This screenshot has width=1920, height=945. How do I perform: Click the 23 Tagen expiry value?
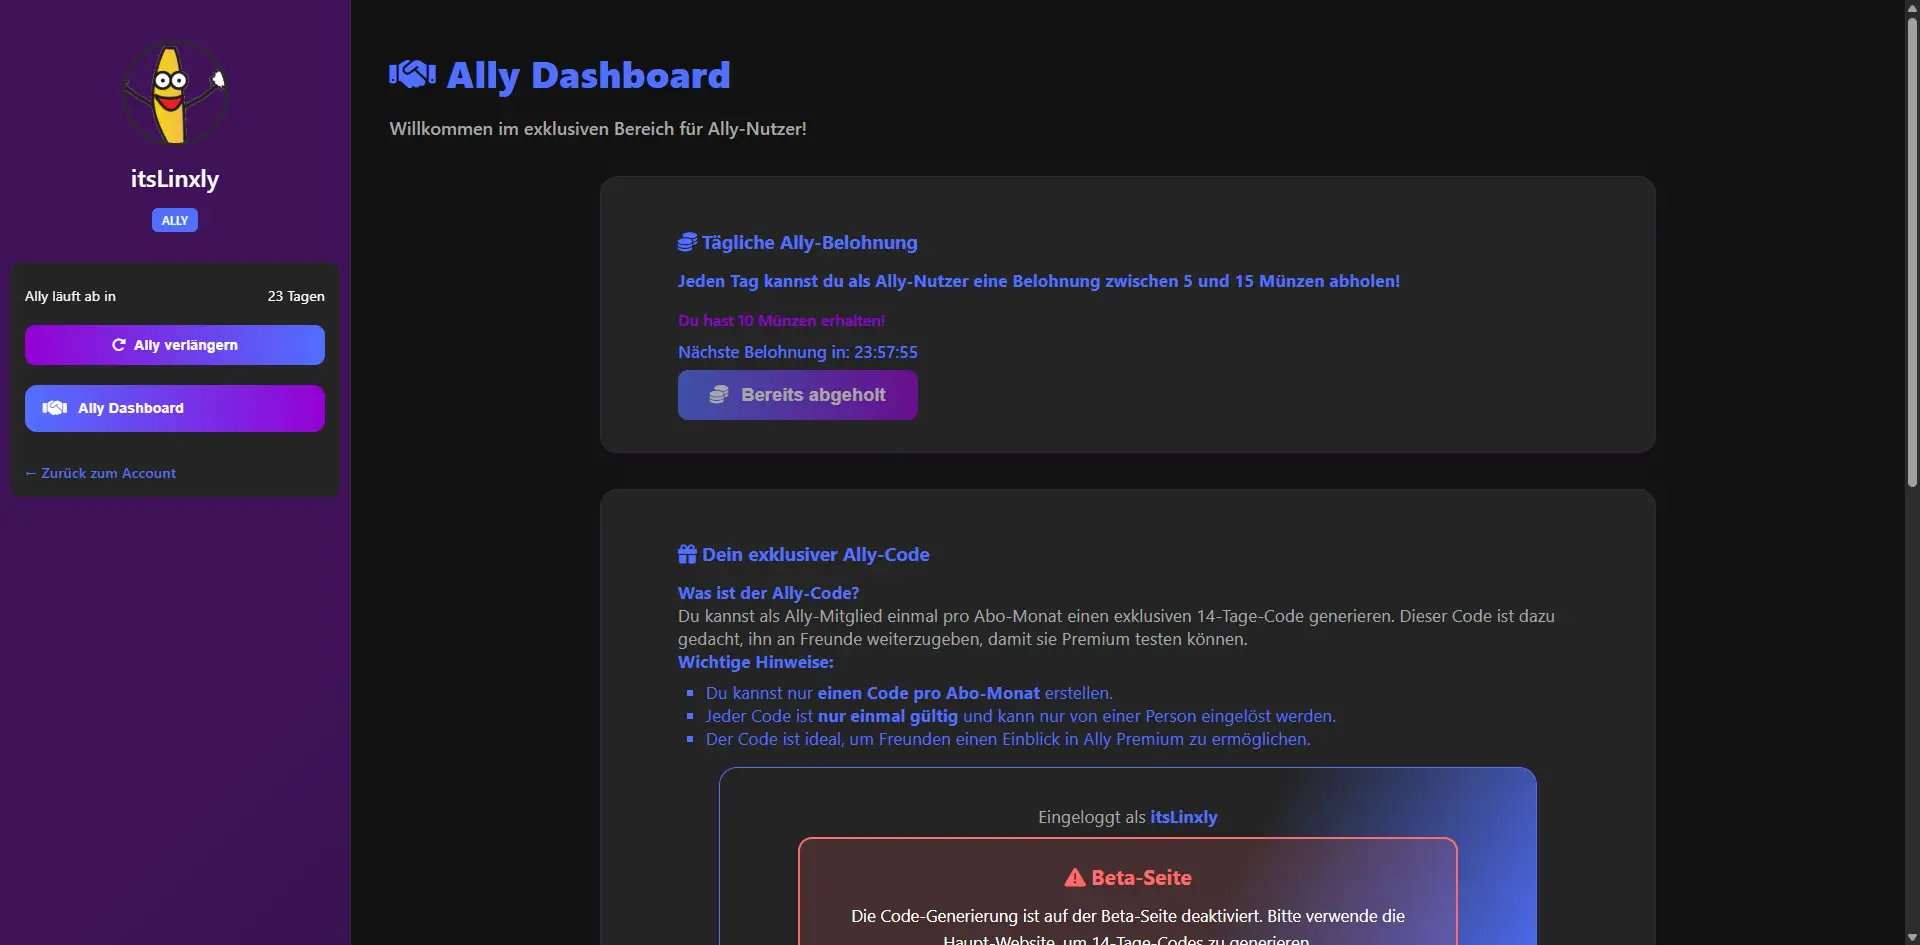click(x=296, y=296)
